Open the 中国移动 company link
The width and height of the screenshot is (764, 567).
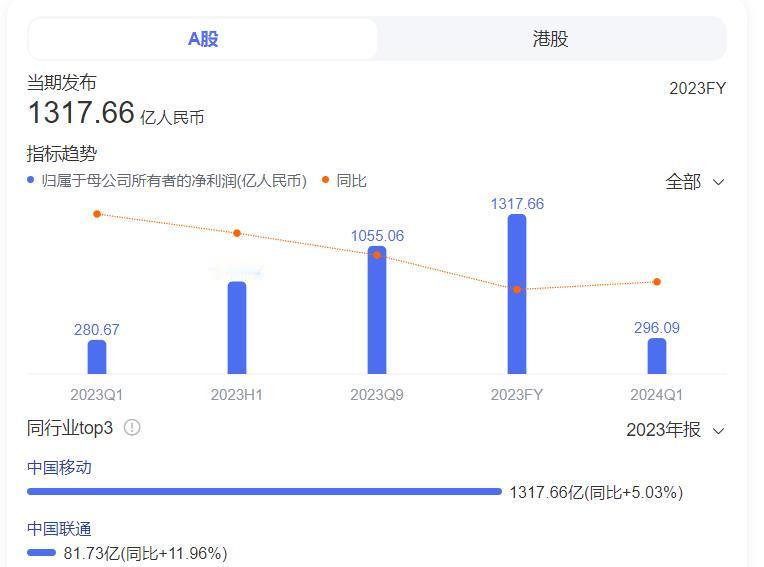pos(59,468)
